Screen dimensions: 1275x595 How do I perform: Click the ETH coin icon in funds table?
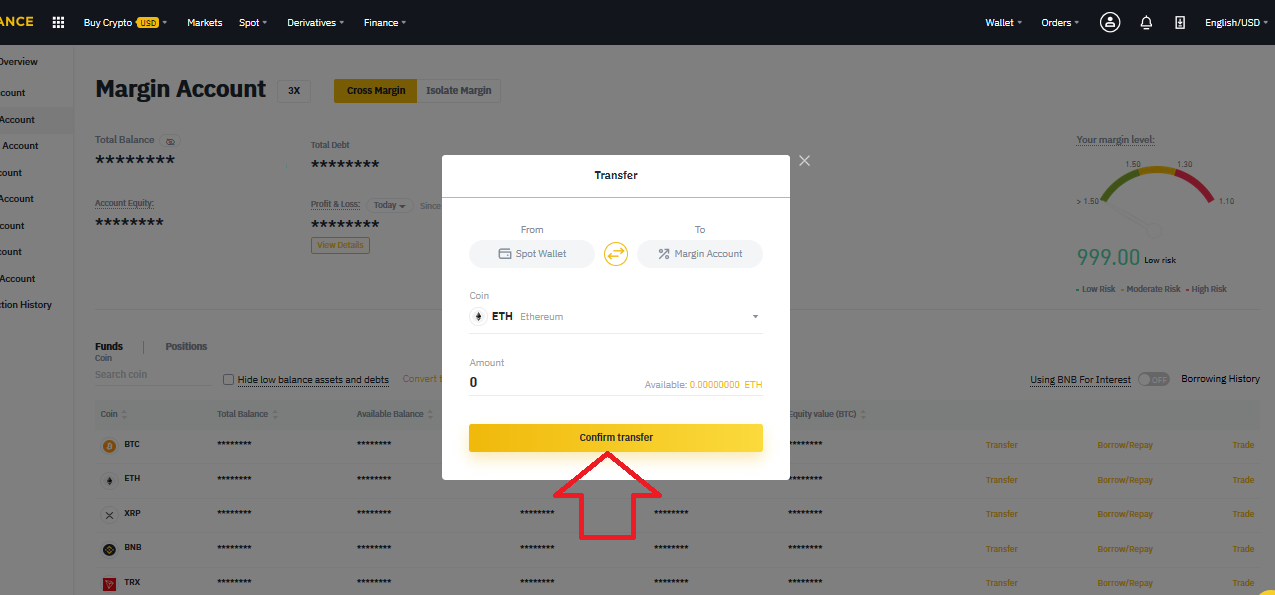(x=110, y=480)
